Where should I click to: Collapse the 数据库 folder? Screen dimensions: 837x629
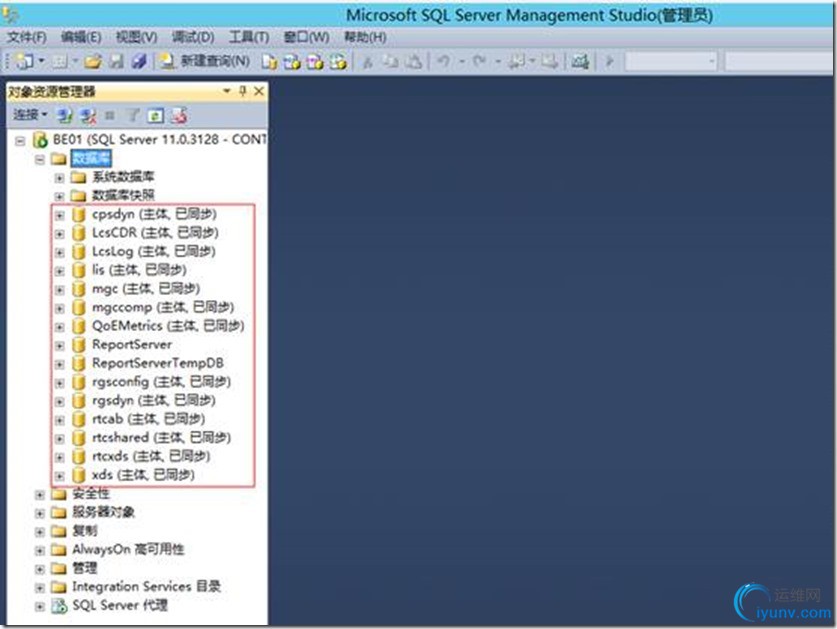click(40, 159)
